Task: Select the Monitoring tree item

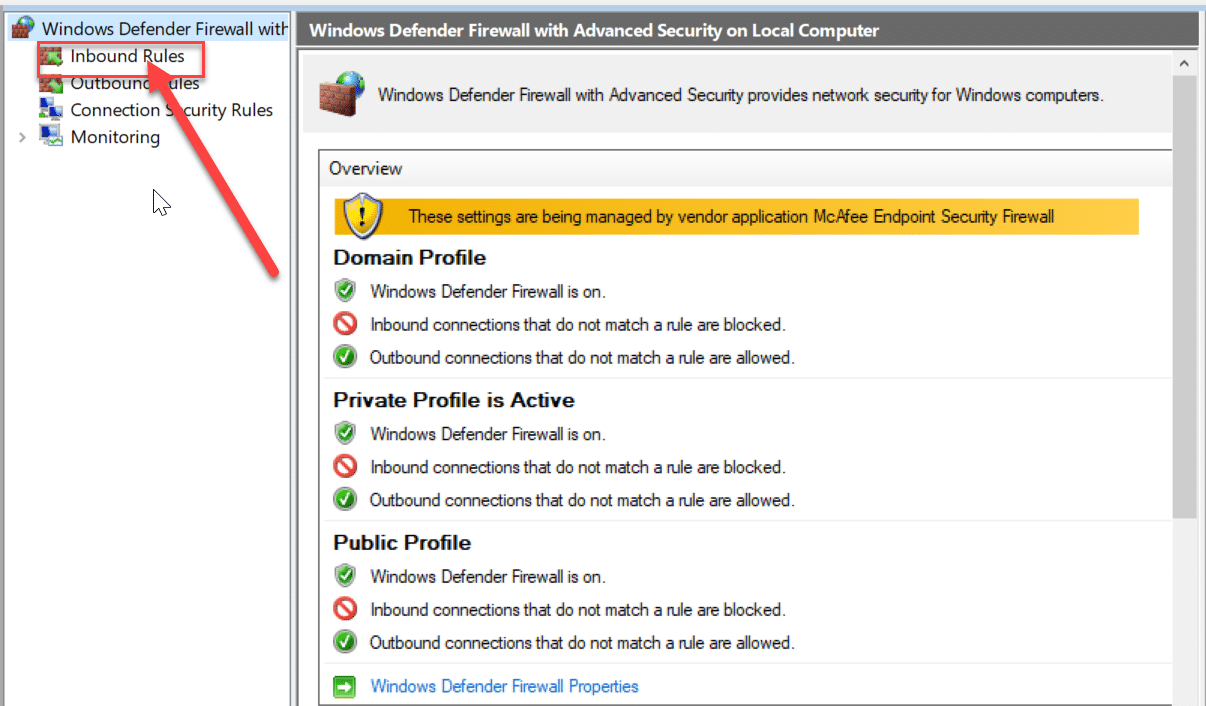Action: click(x=115, y=137)
